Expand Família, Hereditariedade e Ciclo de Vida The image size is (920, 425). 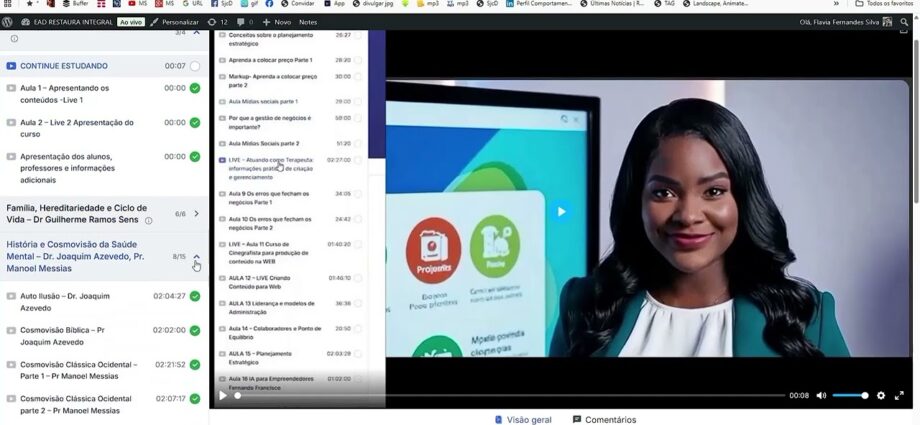(x=196, y=214)
